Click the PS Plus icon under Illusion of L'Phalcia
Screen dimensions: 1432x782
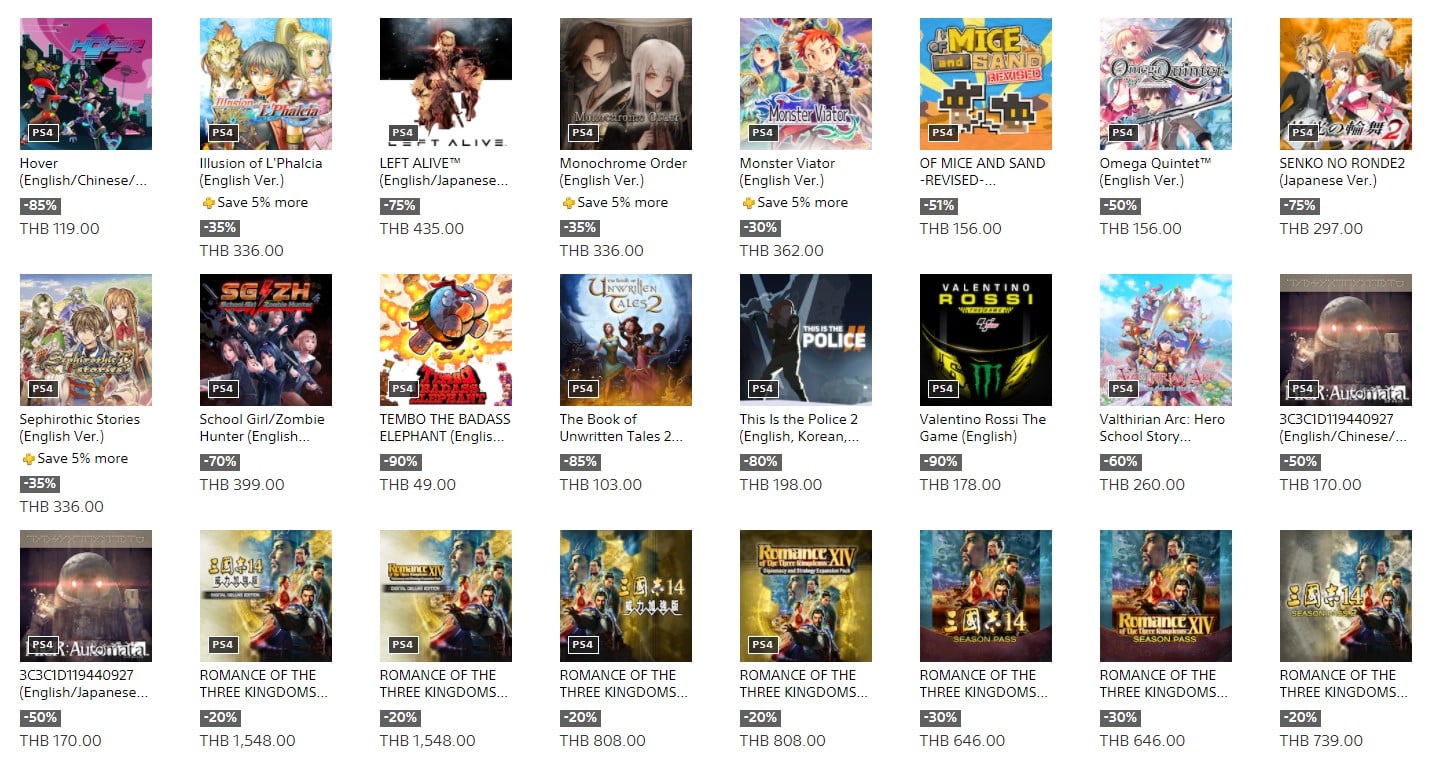(208, 203)
